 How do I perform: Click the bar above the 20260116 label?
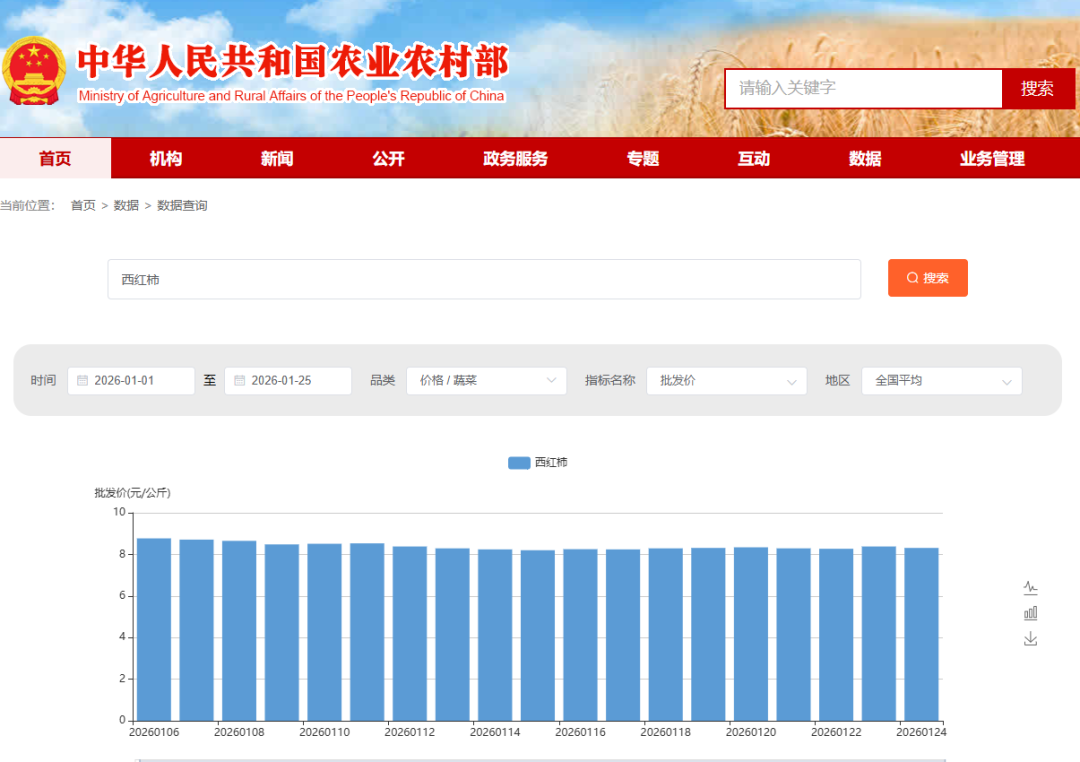coord(581,635)
